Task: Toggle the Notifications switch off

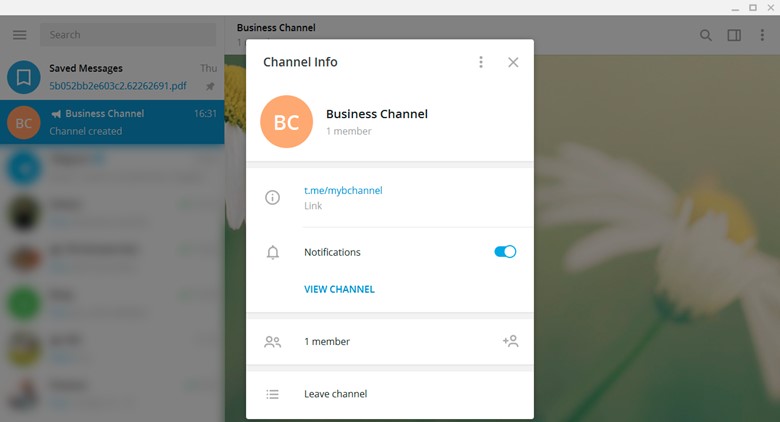Action: click(x=505, y=252)
